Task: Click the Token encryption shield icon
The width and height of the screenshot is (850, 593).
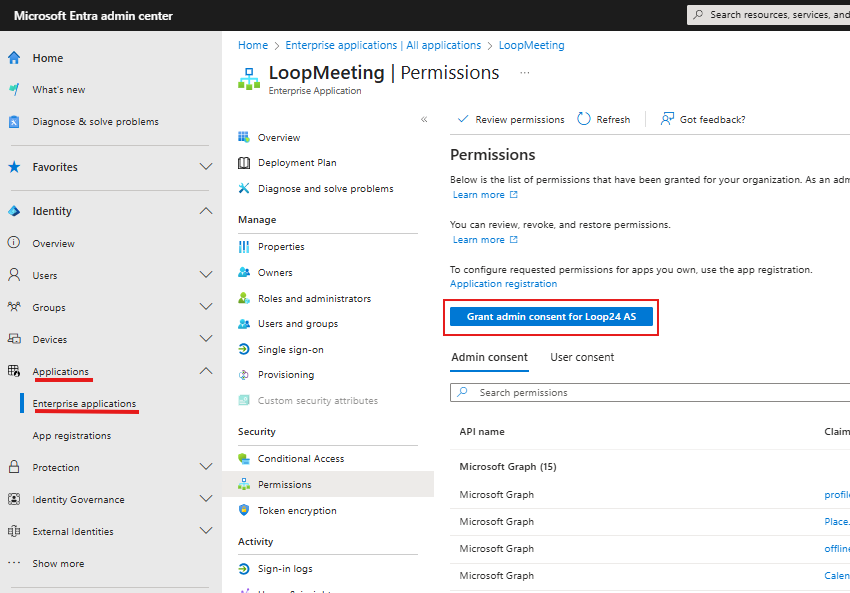Action: 244,510
